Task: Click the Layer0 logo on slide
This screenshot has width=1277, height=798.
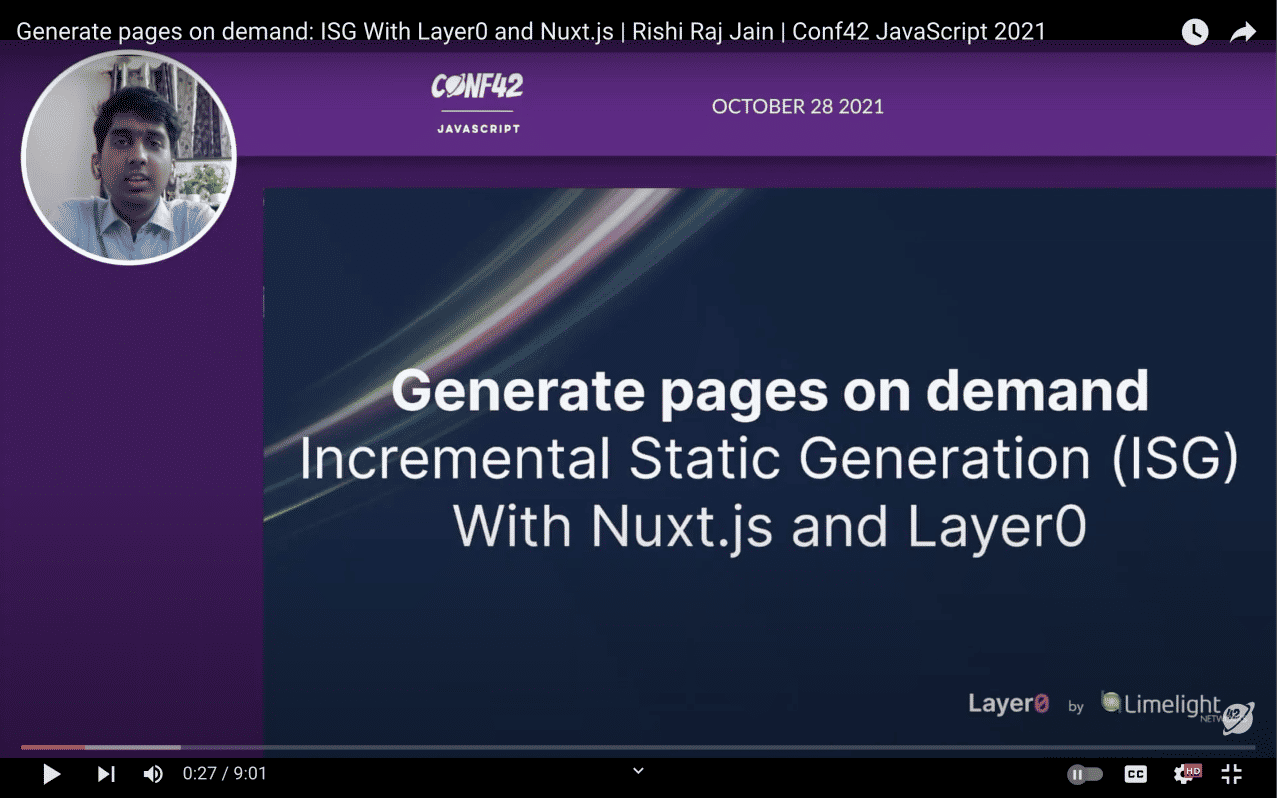Action: point(1008,704)
